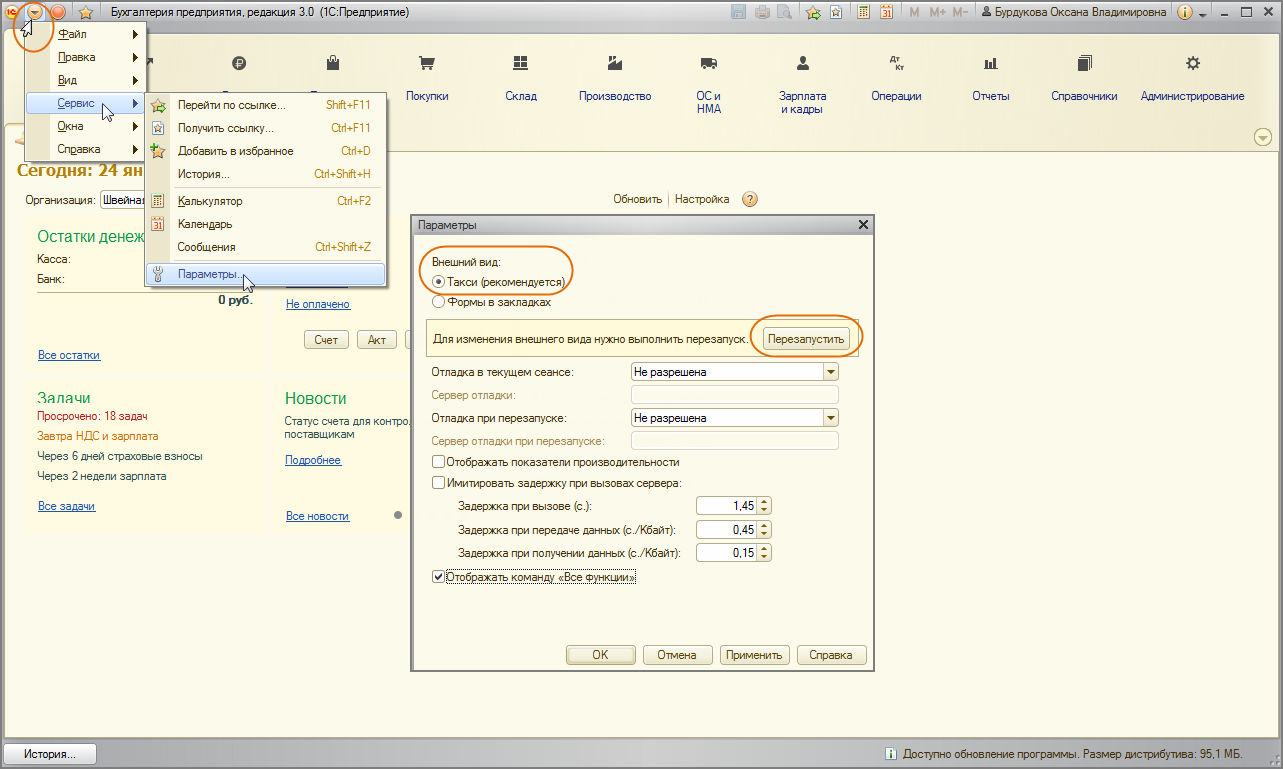The image size is (1283, 769).
Task: Enable Отображать показатели производительности checkbox
Action: click(x=438, y=462)
